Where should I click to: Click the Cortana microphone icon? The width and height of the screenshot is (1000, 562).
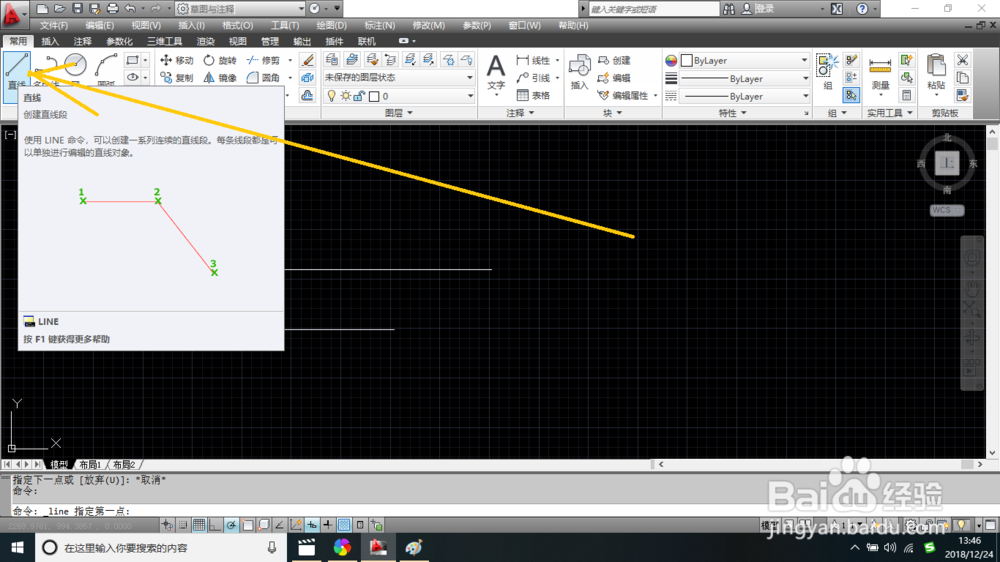(272, 547)
